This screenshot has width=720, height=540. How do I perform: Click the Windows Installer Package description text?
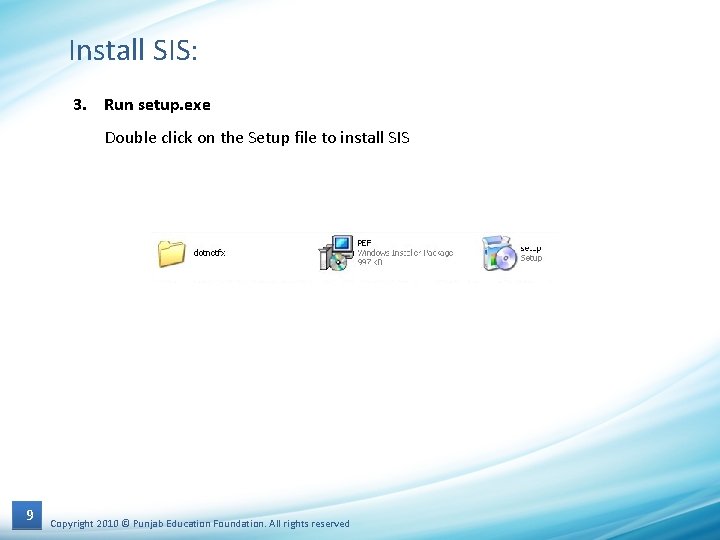click(405, 253)
